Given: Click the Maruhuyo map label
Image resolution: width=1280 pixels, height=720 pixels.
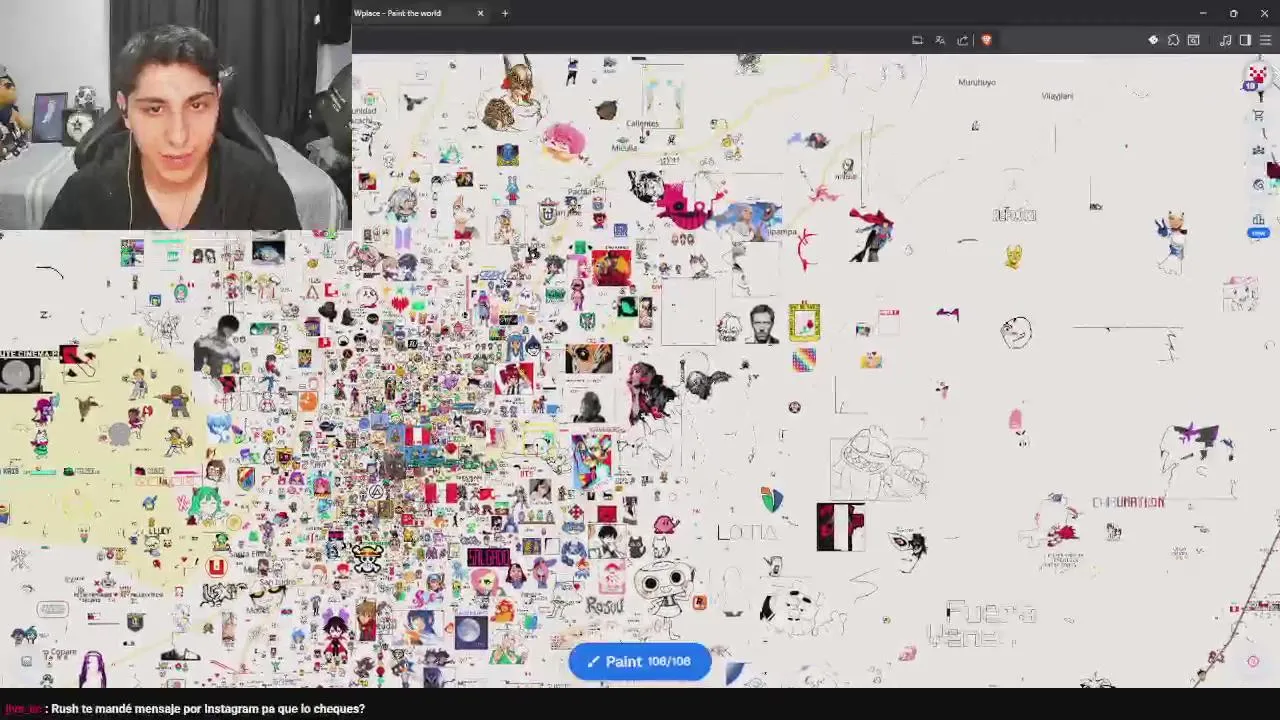Looking at the screenshot, I should click(x=977, y=82).
